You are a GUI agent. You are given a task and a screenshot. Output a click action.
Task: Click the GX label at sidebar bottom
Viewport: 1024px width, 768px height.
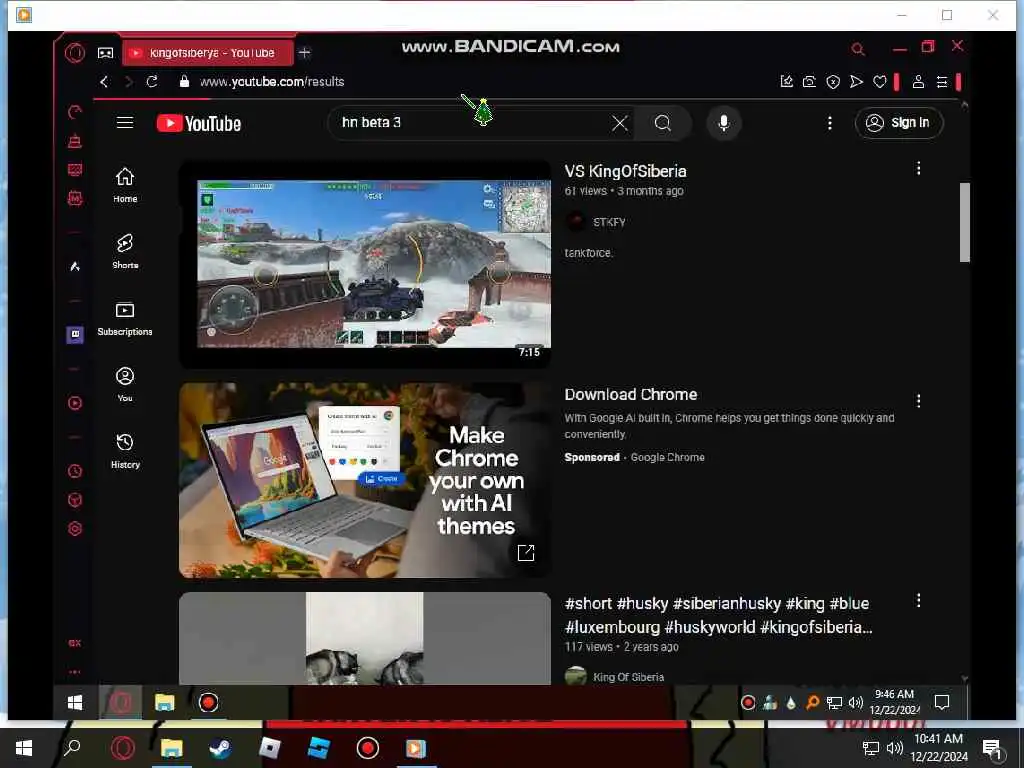[75, 643]
